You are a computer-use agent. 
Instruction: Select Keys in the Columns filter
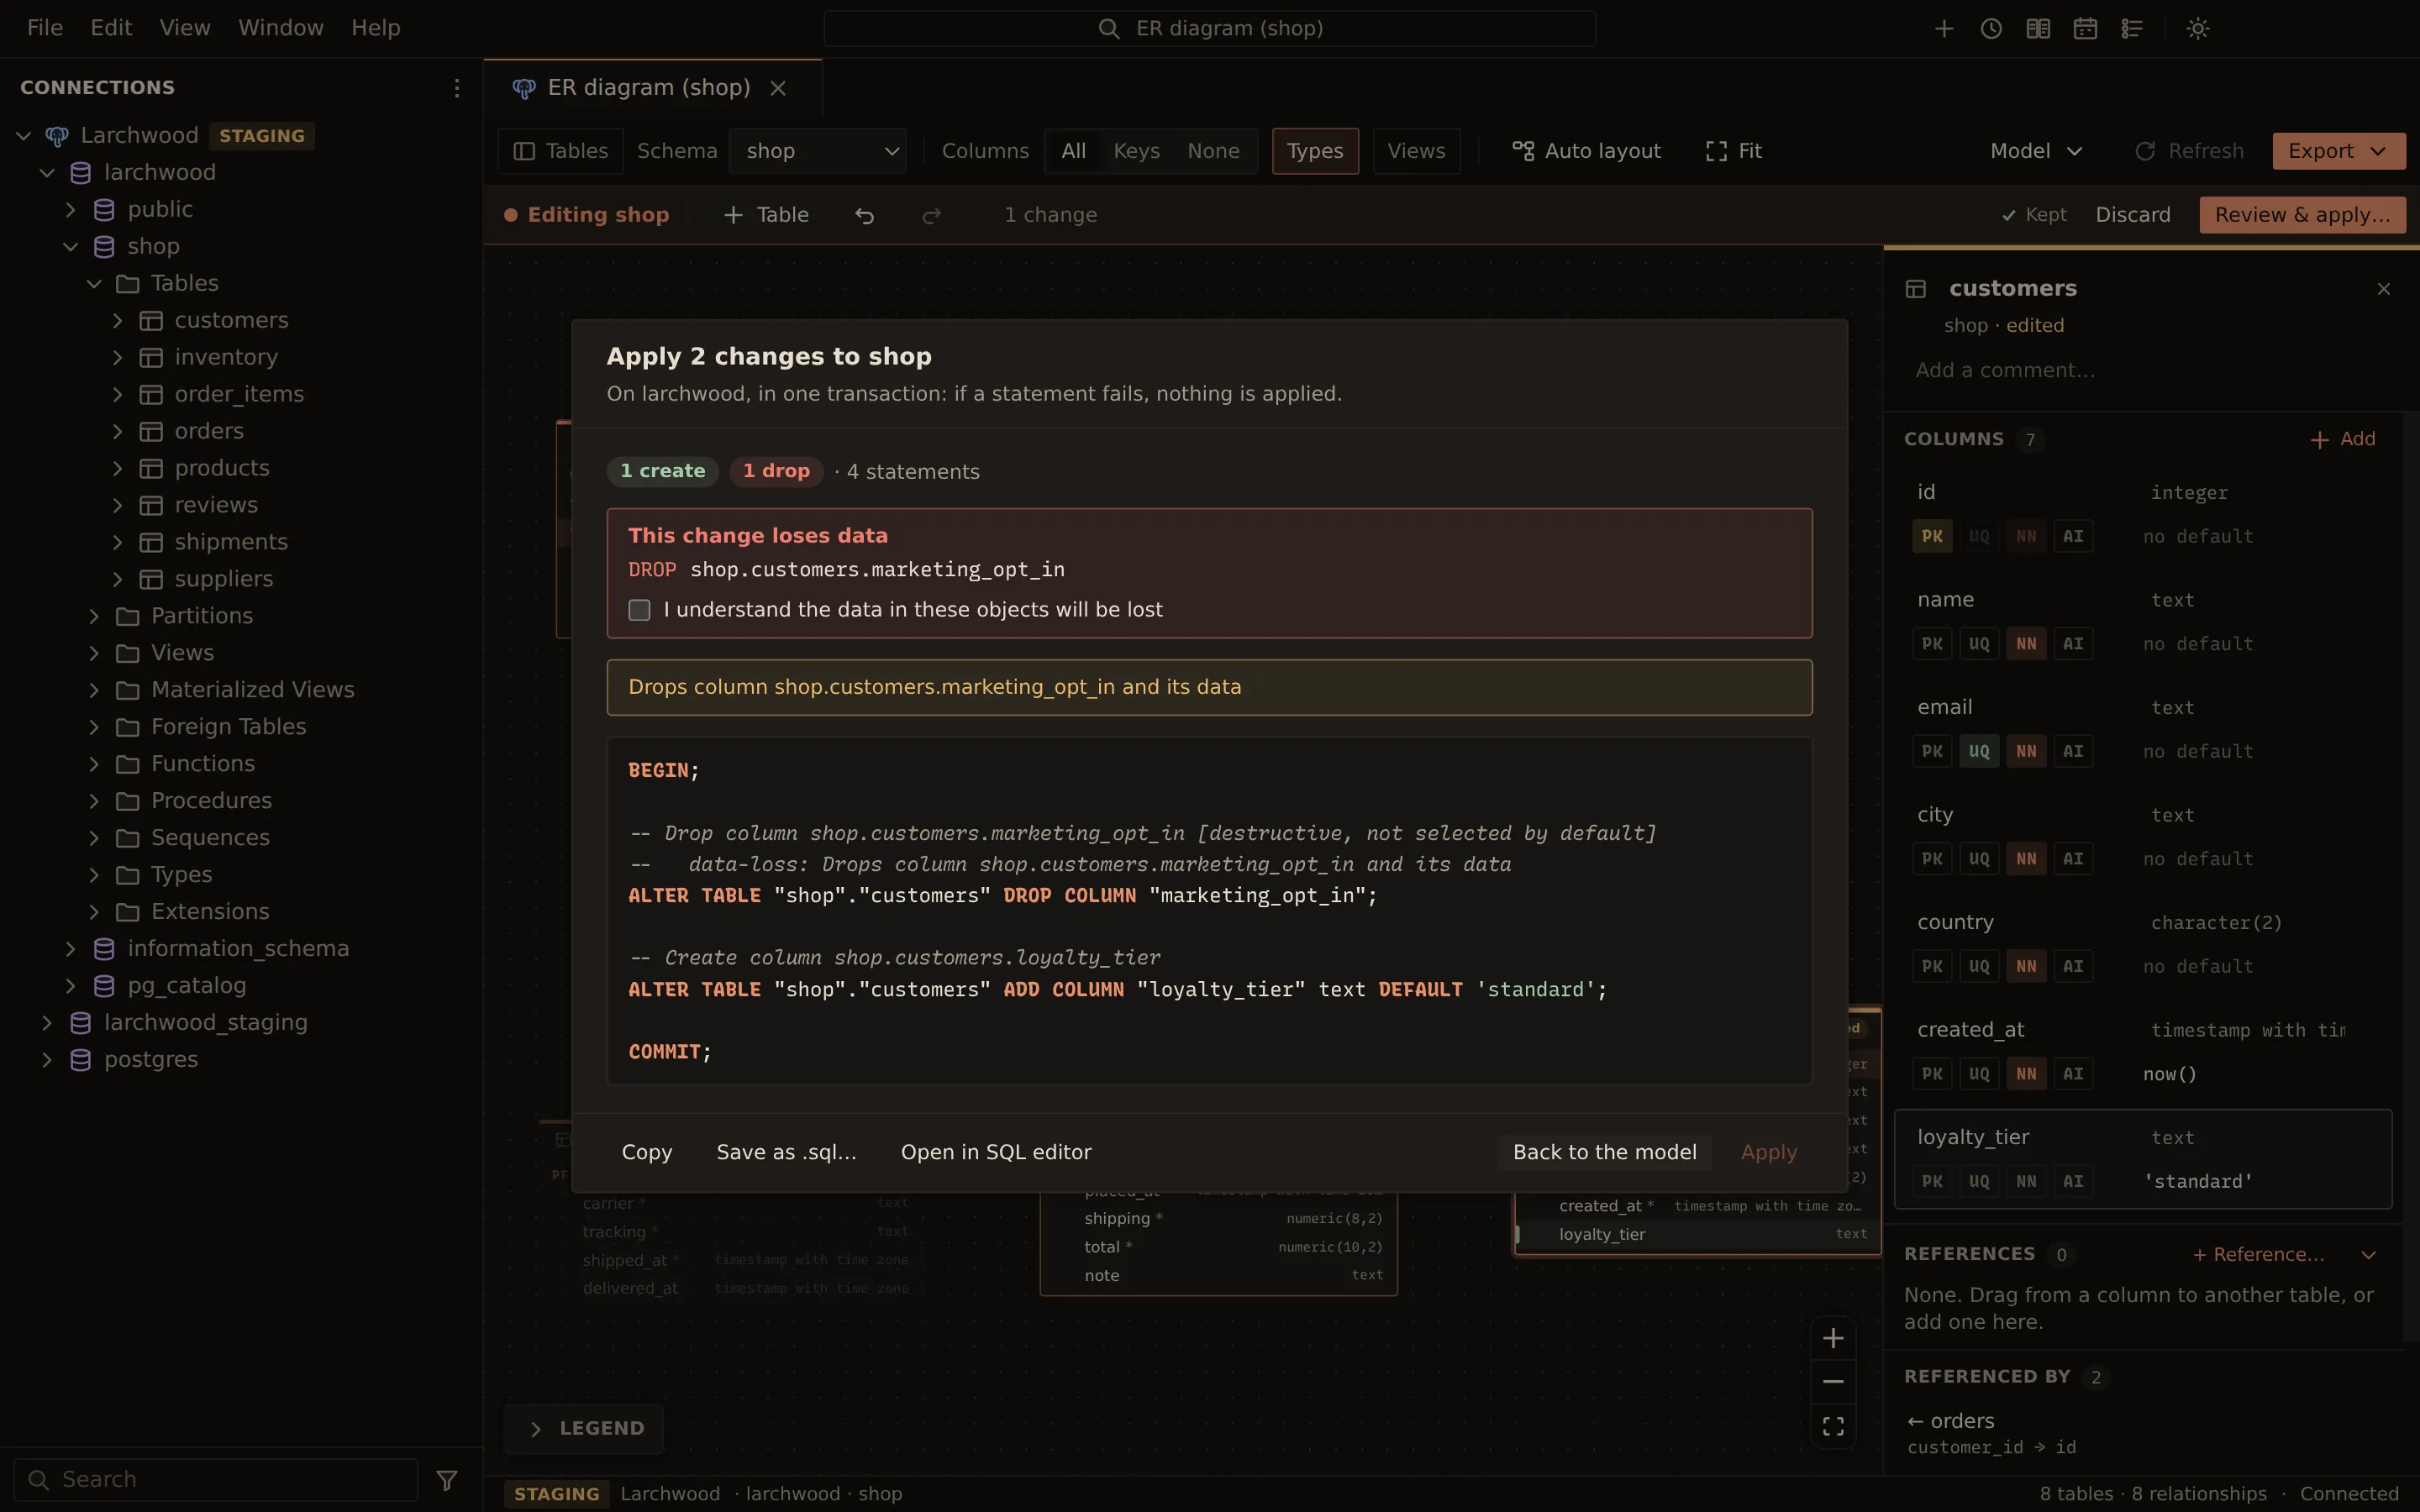tap(1136, 151)
